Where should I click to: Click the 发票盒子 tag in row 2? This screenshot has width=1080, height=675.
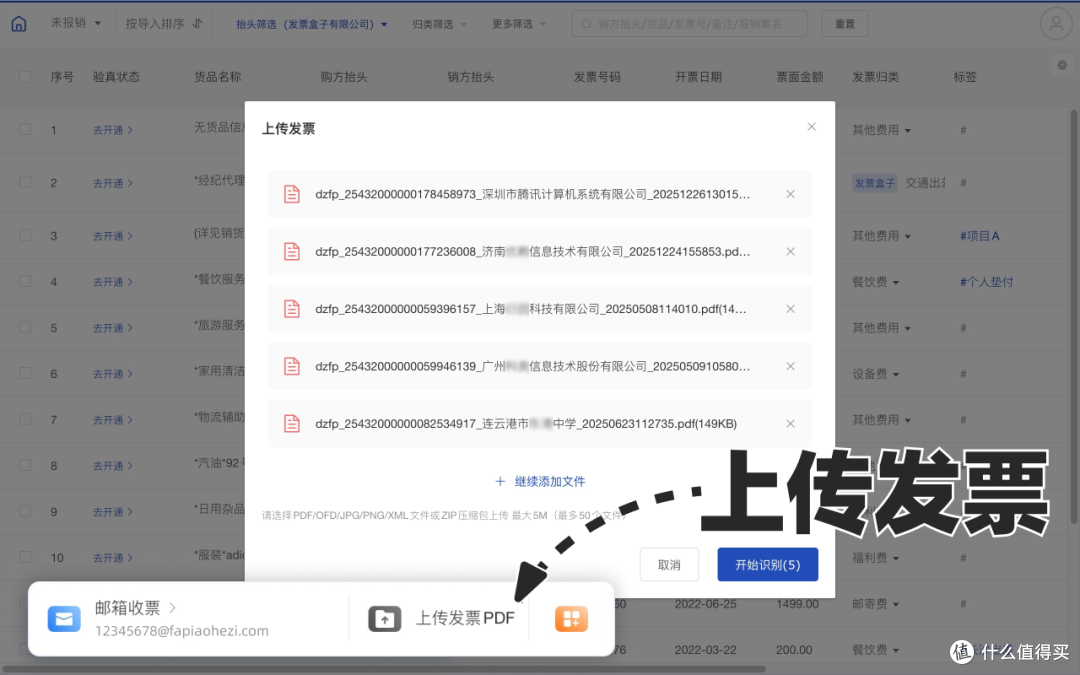[x=875, y=183]
